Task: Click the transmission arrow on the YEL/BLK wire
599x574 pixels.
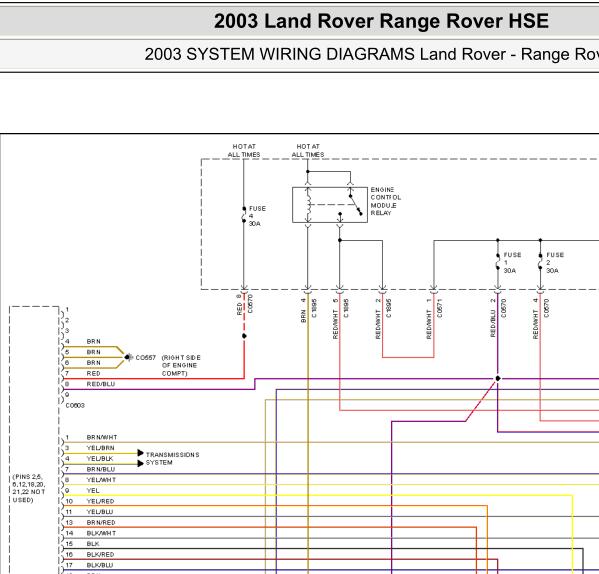Action: 141,463
